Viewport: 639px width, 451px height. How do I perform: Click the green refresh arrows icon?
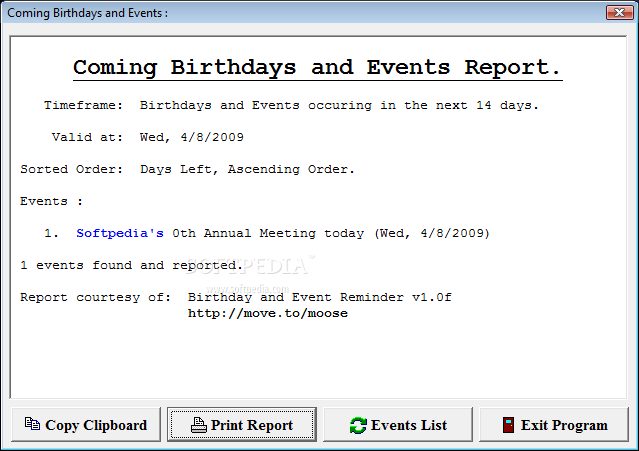coord(358,425)
